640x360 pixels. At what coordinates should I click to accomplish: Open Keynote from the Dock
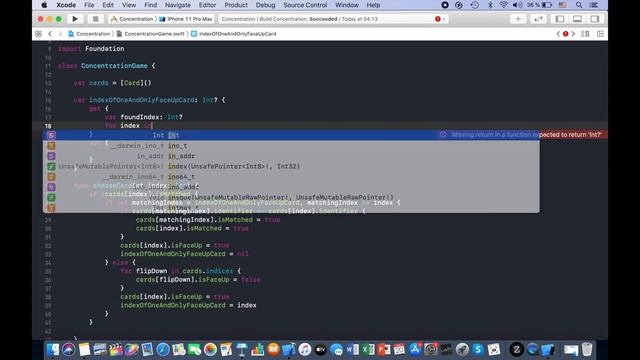242,349
